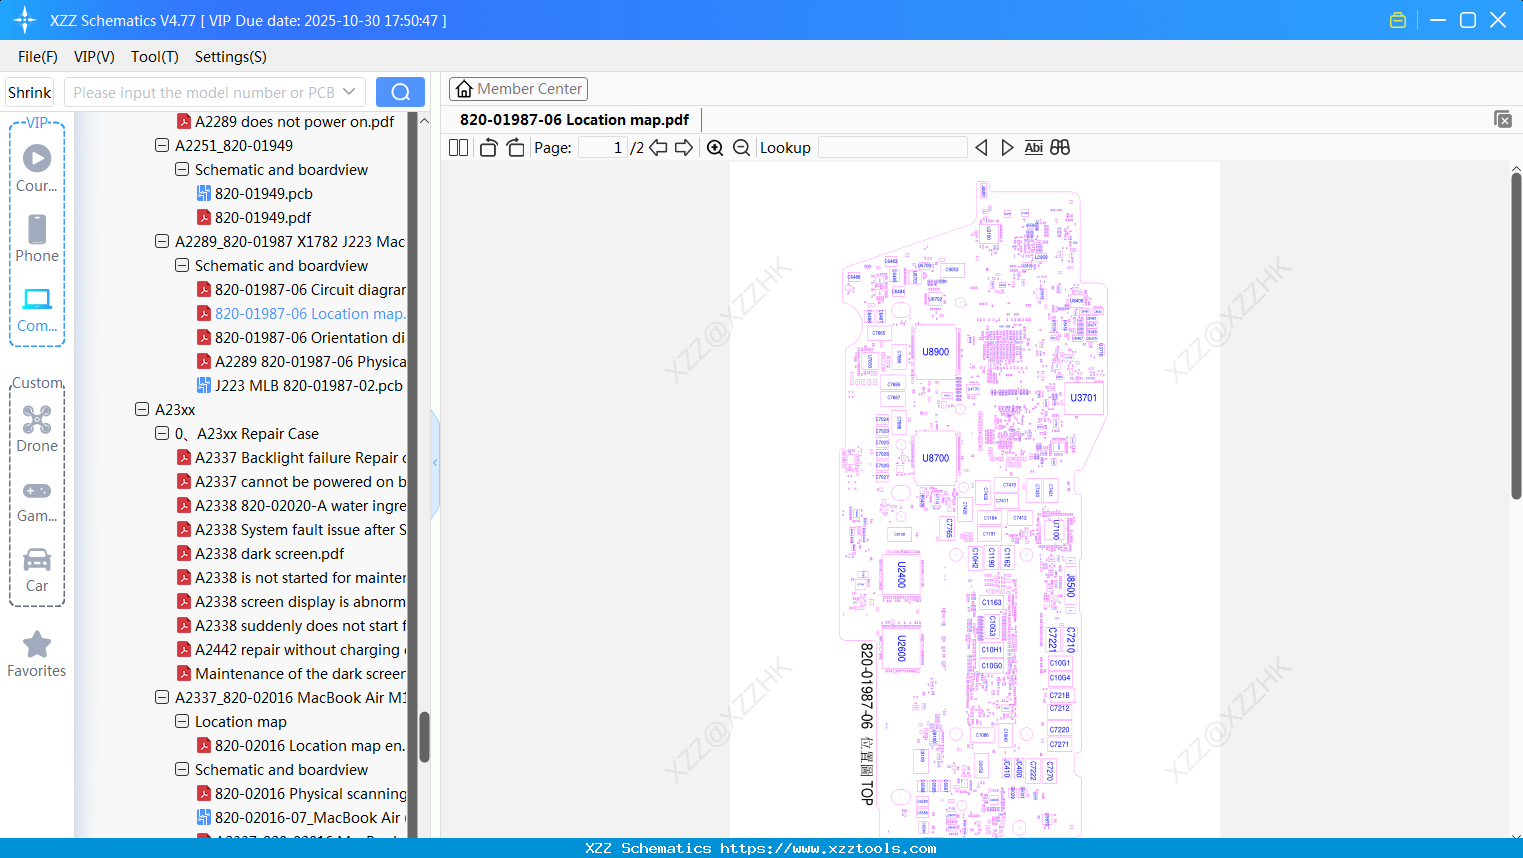Click the file tree vertical scrollbar thumb
Image resolution: width=1523 pixels, height=858 pixels.
pos(424,737)
